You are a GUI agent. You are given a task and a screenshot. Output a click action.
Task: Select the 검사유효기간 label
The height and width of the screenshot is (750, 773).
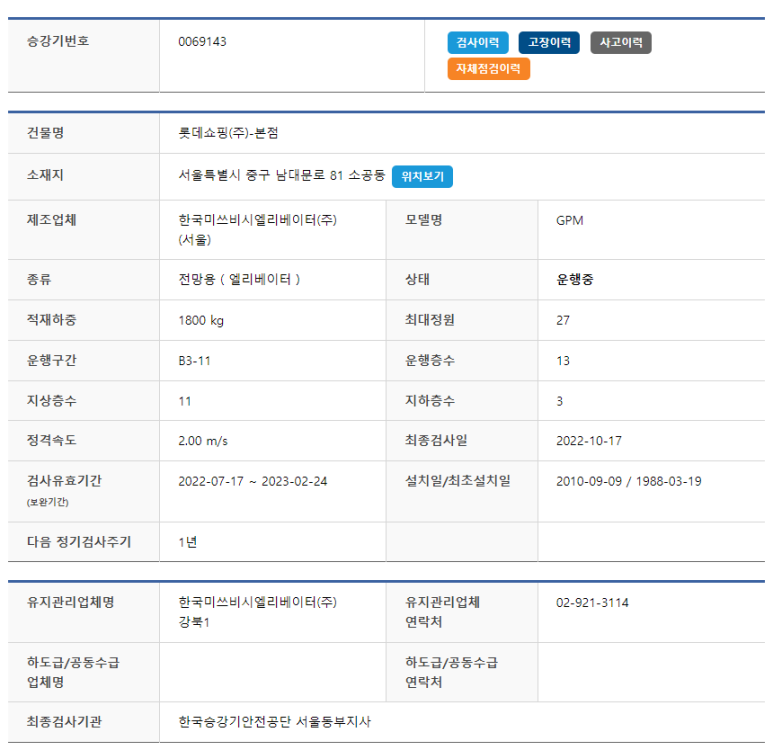(x=64, y=481)
